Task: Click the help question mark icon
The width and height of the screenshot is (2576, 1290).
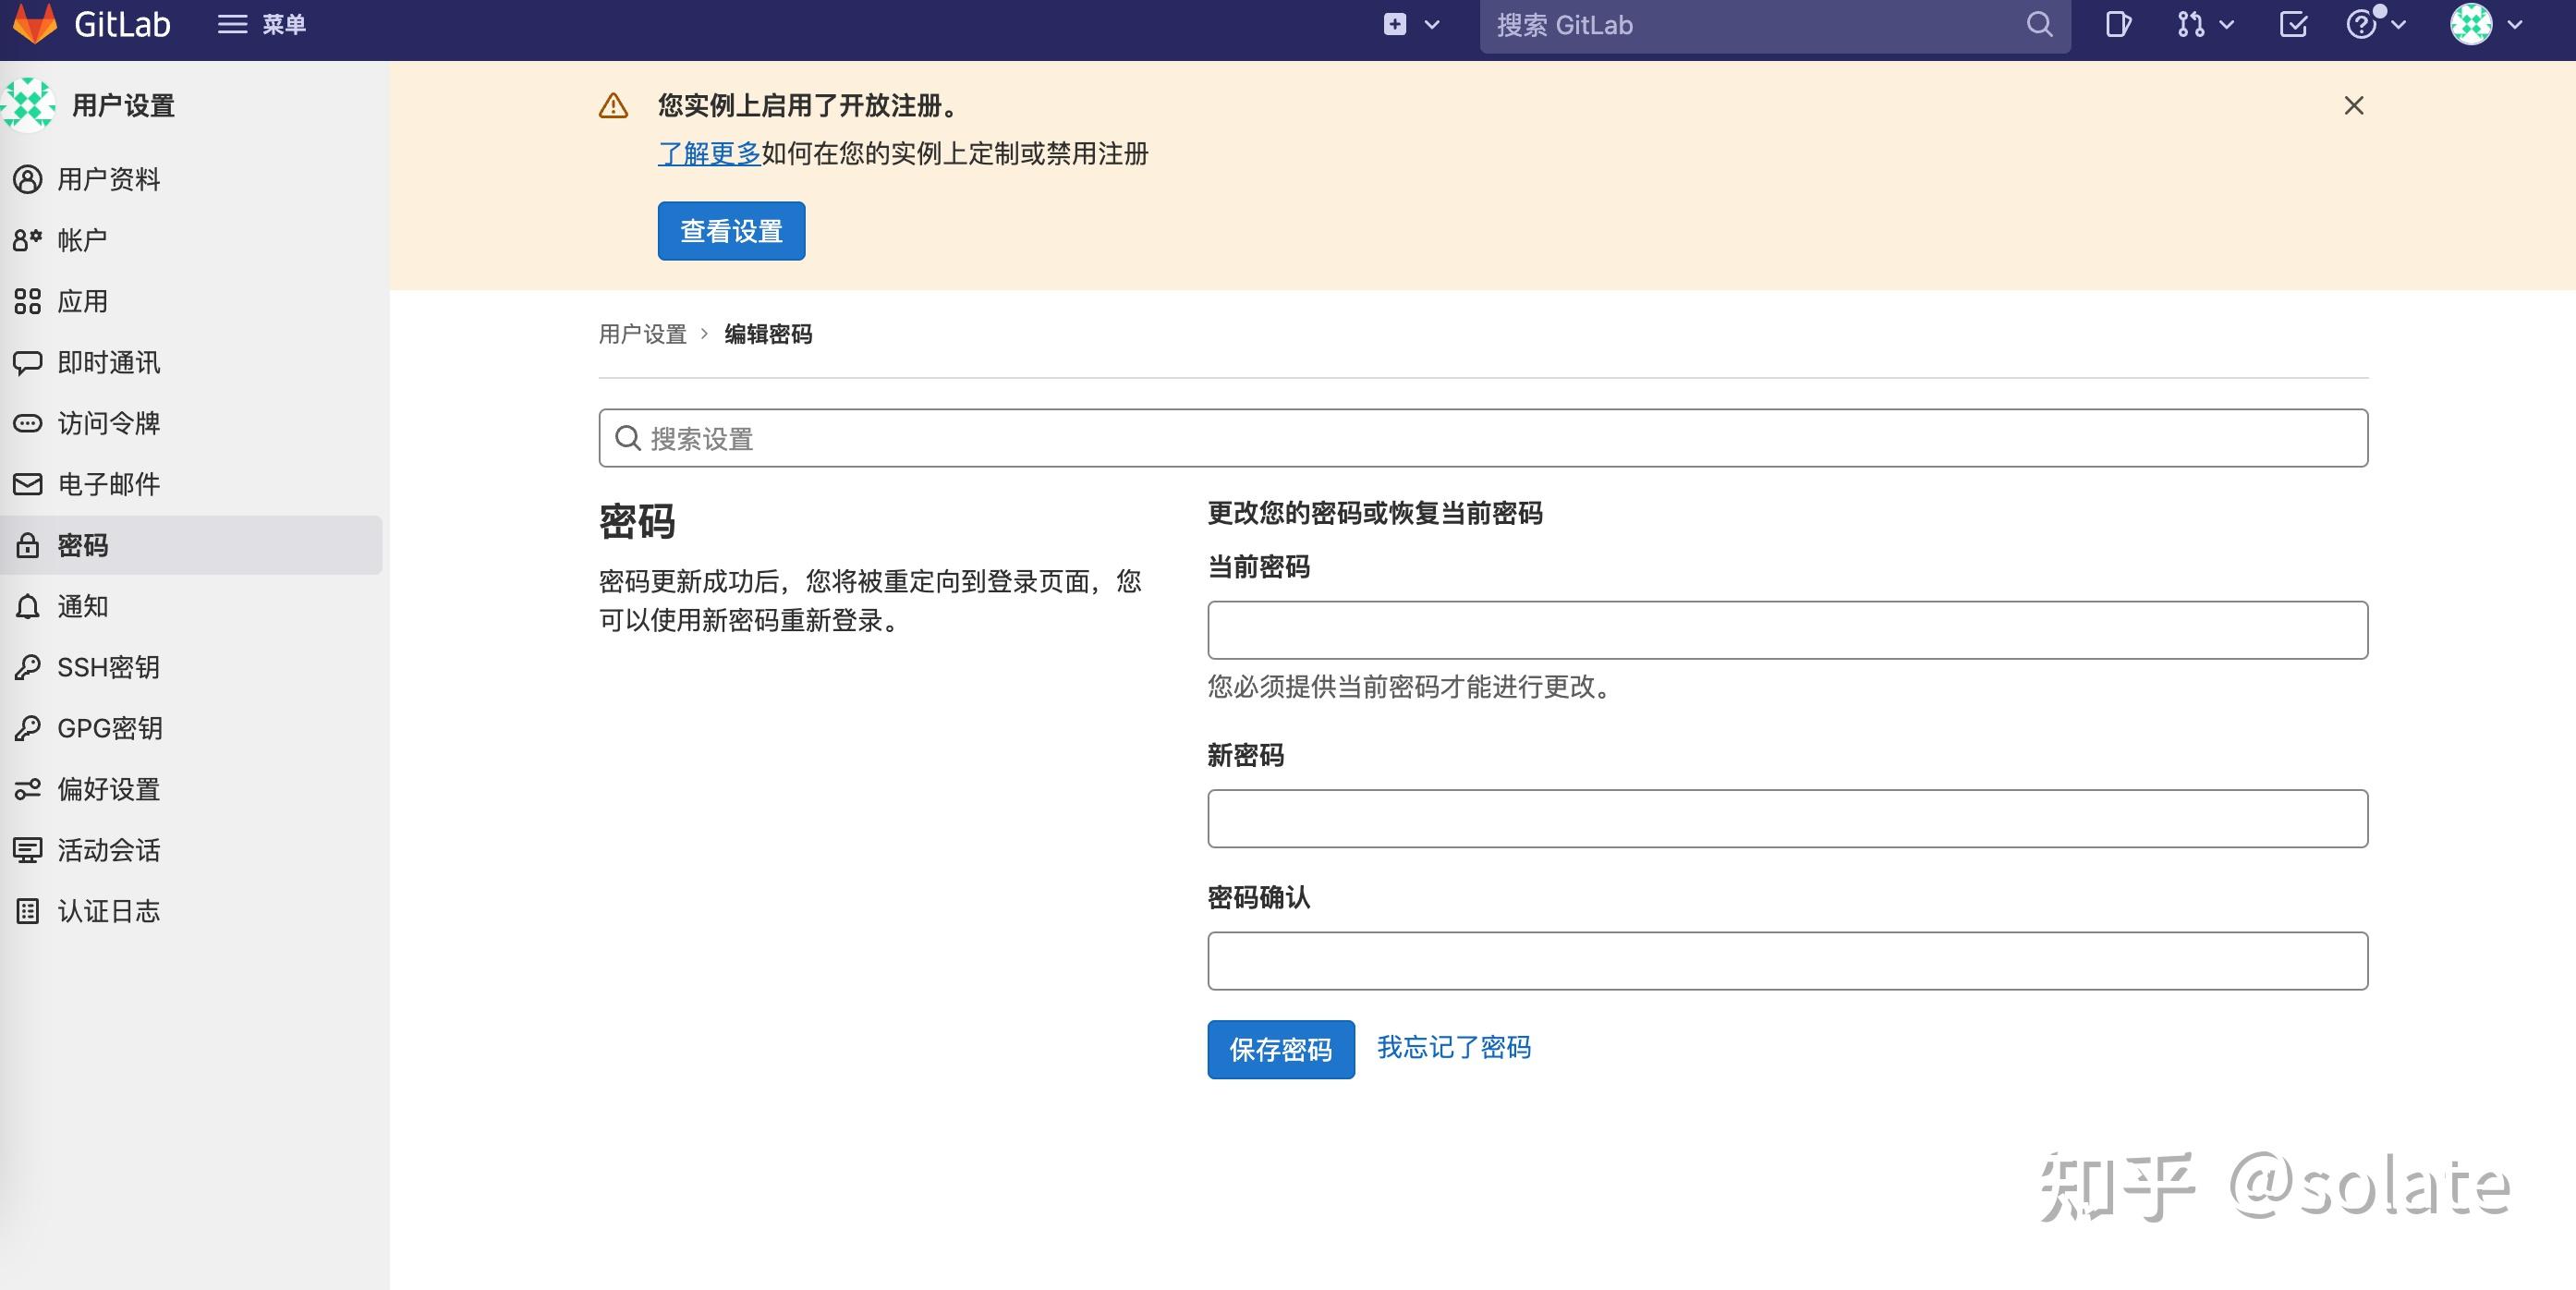Action: 2362,23
